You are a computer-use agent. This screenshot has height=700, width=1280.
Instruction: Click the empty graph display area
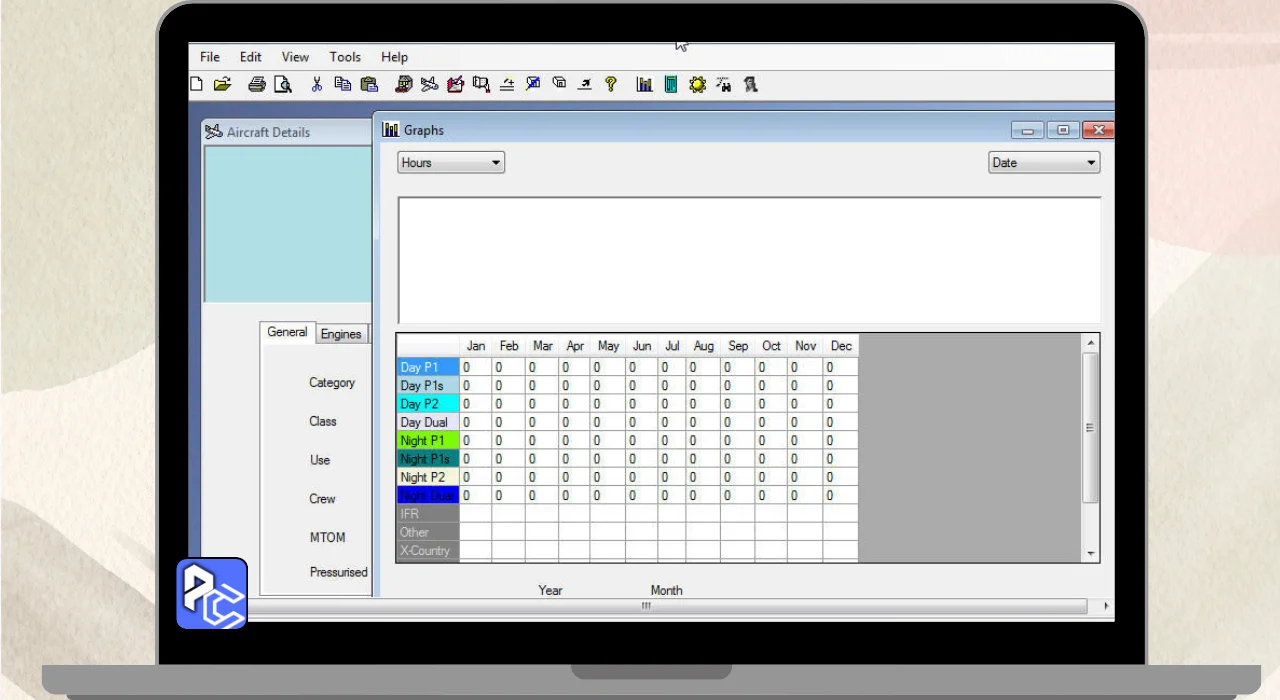749,260
